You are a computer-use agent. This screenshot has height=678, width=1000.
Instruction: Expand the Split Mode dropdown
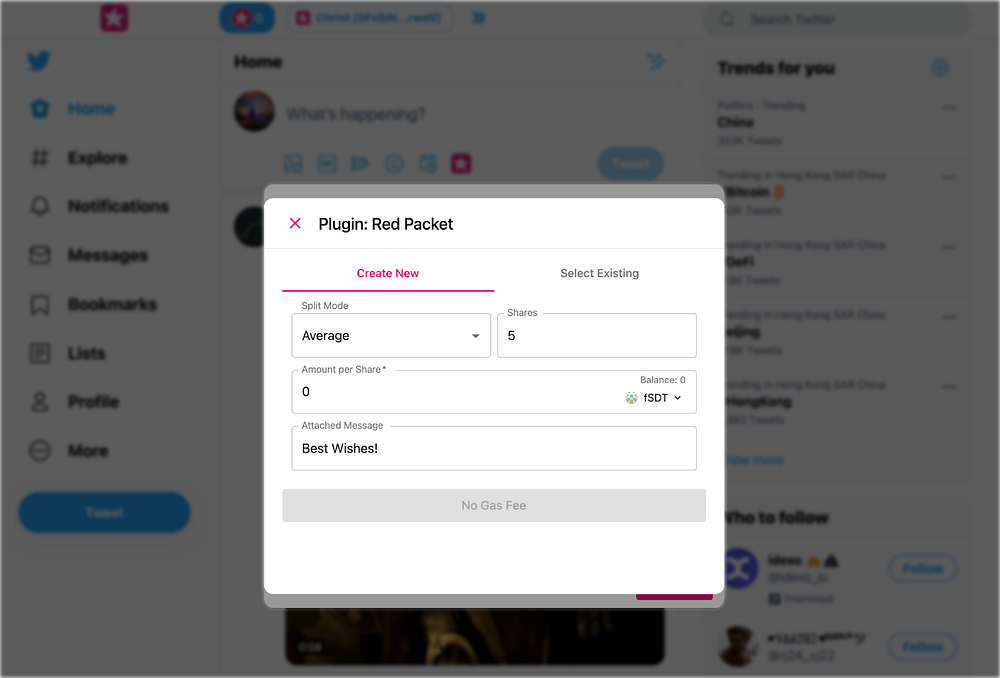[x=391, y=335]
